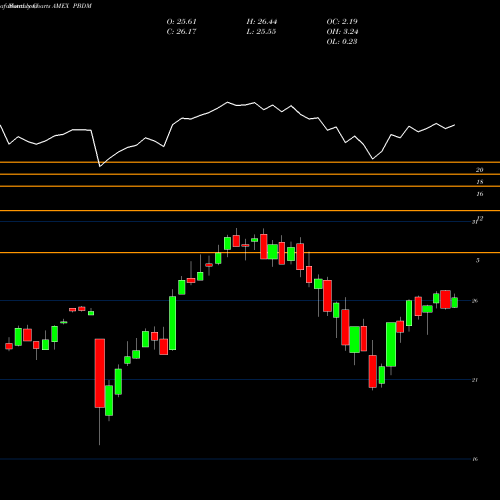Click the close price value C: 26.17
Viewport: 500px width, 500px height.
coord(181,32)
